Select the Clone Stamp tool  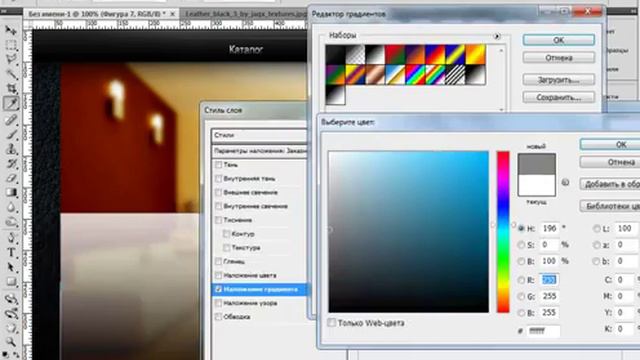pyautogui.click(x=11, y=149)
